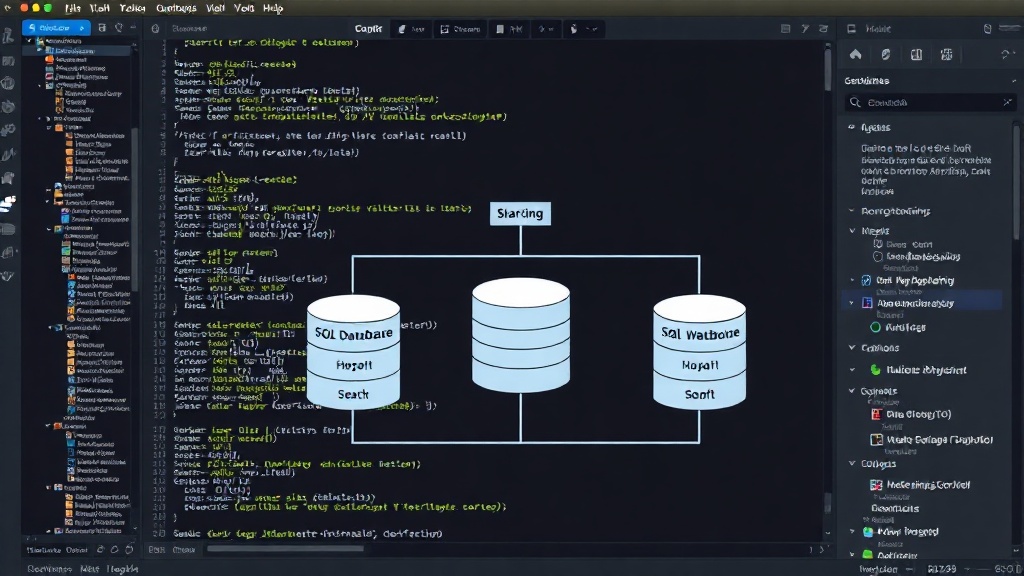Click the Net entry in status bar
Image resolution: width=1024 pixels, height=576 pixels.
click(89, 569)
